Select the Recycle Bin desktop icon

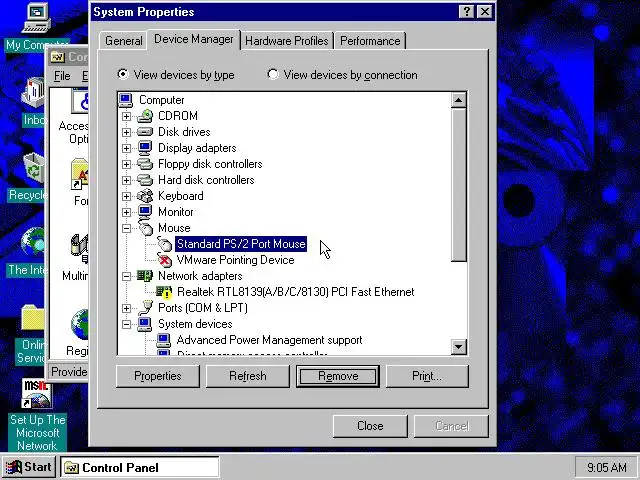click(x=34, y=167)
